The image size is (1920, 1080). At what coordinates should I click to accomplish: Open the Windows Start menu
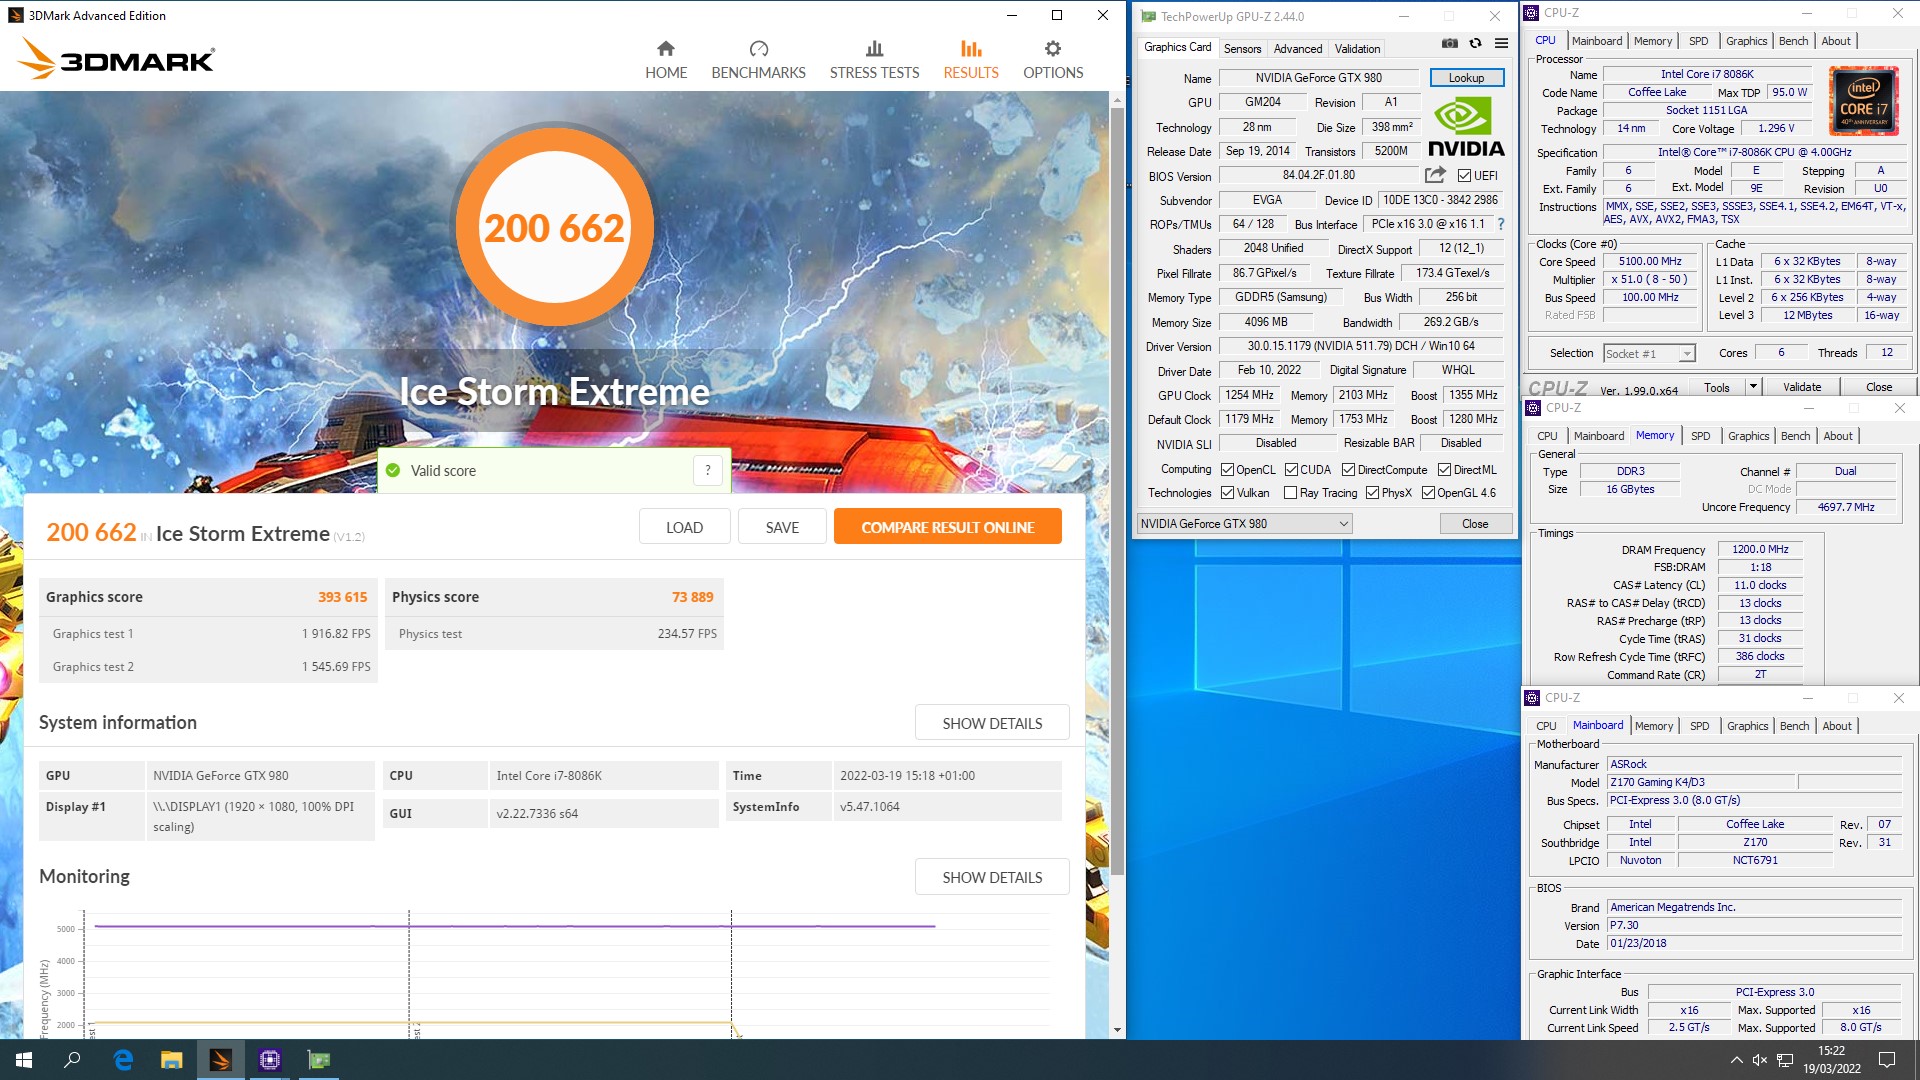pyautogui.click(x=24, y=1060)
